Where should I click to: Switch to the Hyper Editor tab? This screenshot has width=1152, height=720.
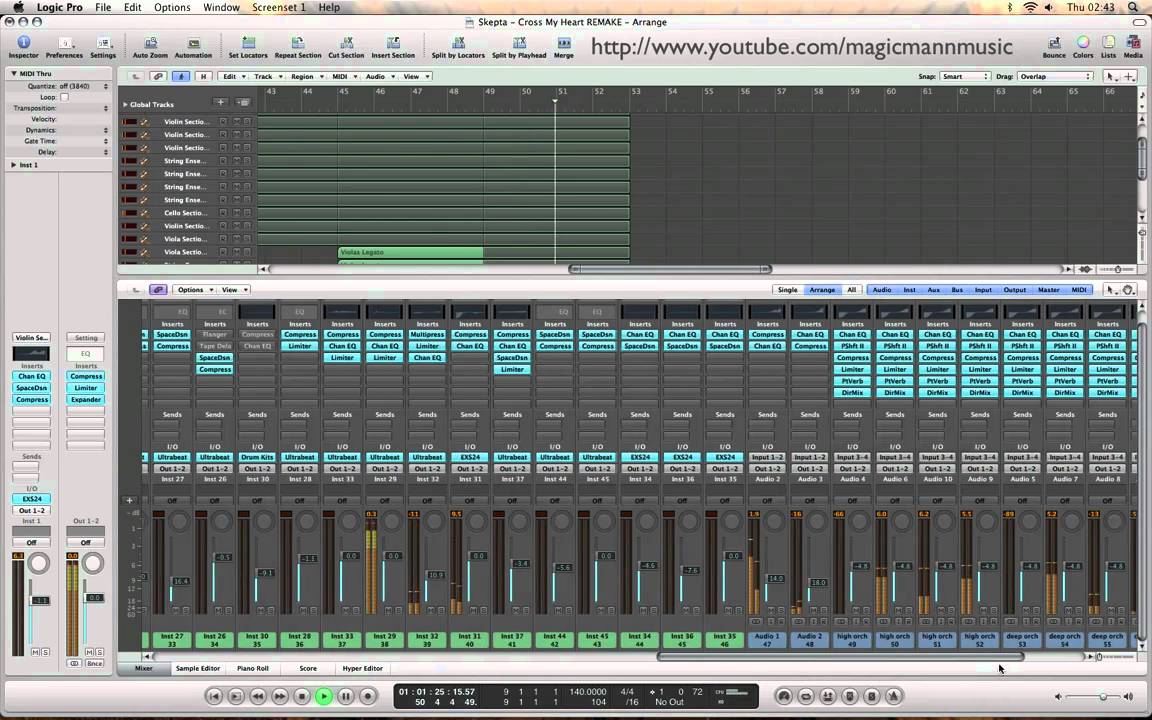pyautogui.click(x=362, y=669)
